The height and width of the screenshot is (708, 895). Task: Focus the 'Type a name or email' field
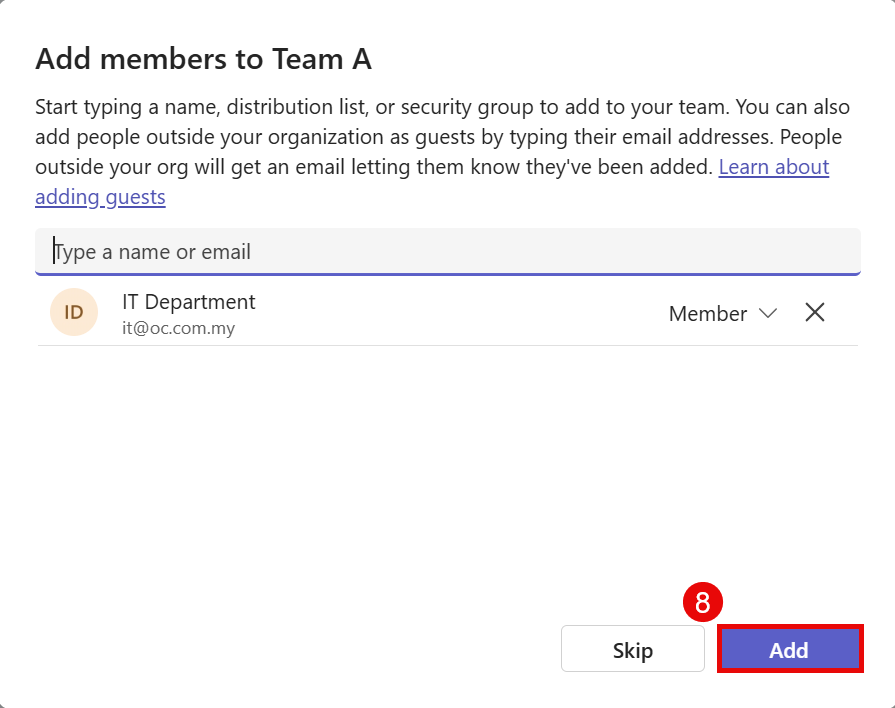coord(448,252)
